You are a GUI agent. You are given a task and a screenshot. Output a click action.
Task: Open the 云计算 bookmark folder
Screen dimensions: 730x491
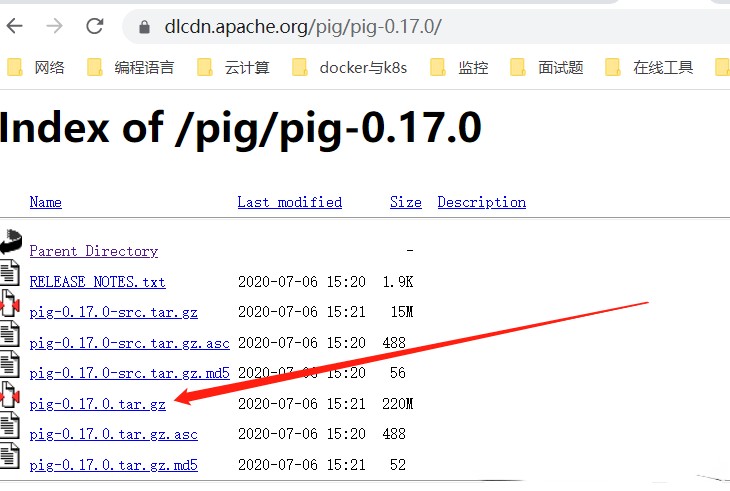pos(234,67)
